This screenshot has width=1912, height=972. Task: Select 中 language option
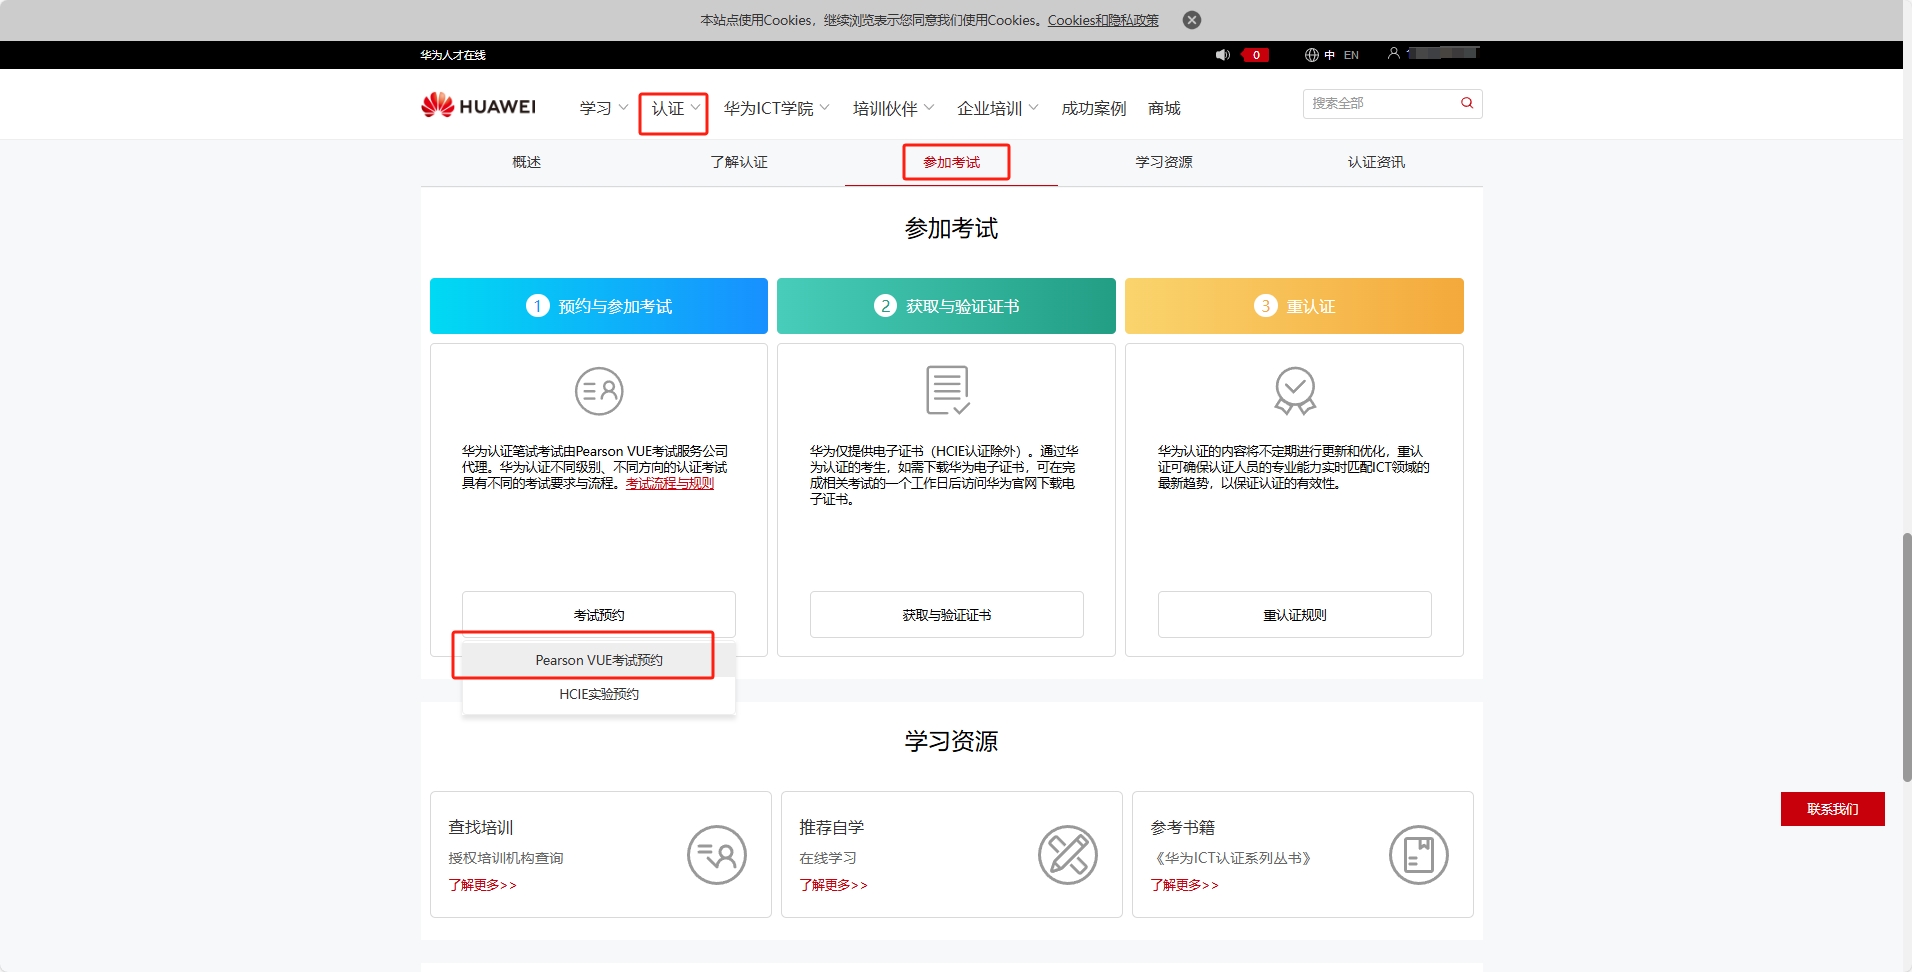tap(1330, 55)
